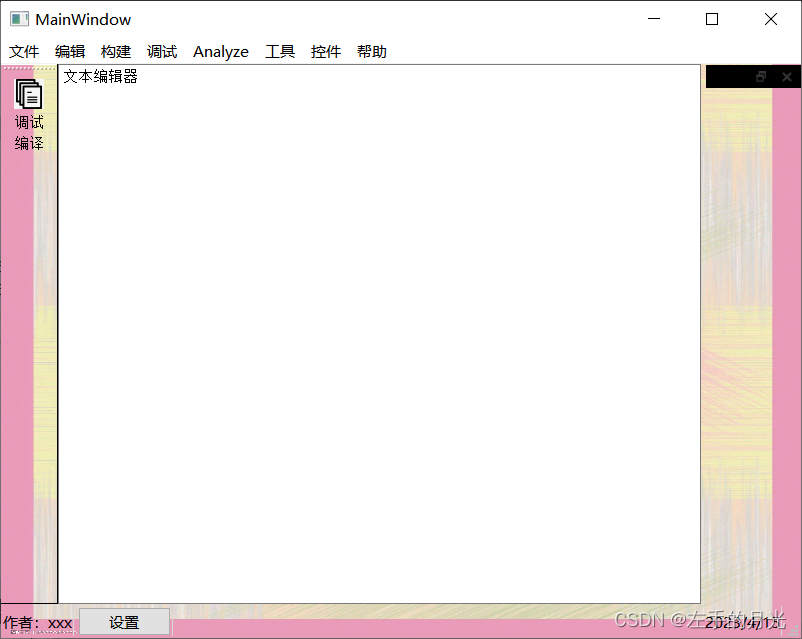The width and height of the screenshot is (802, 639).
Task: Select the 调试 toolbar action
Action: 29,123
